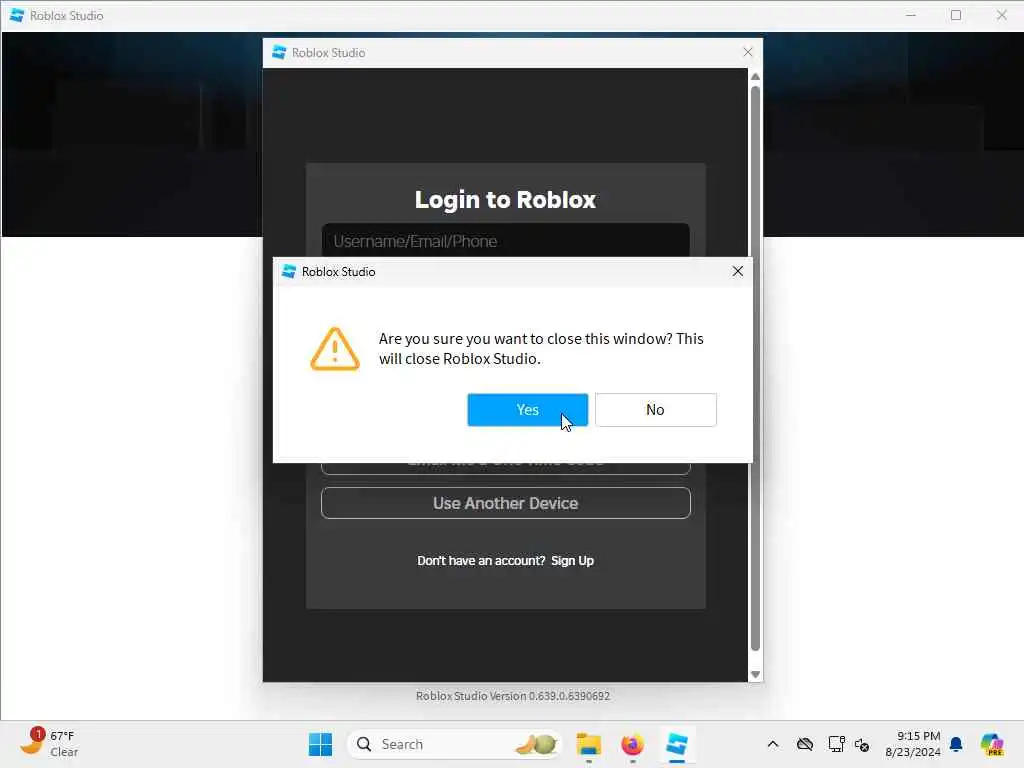Click the display/network tray icon
The width and height of the screenshot is (1024, 768).
pos(836,744)
